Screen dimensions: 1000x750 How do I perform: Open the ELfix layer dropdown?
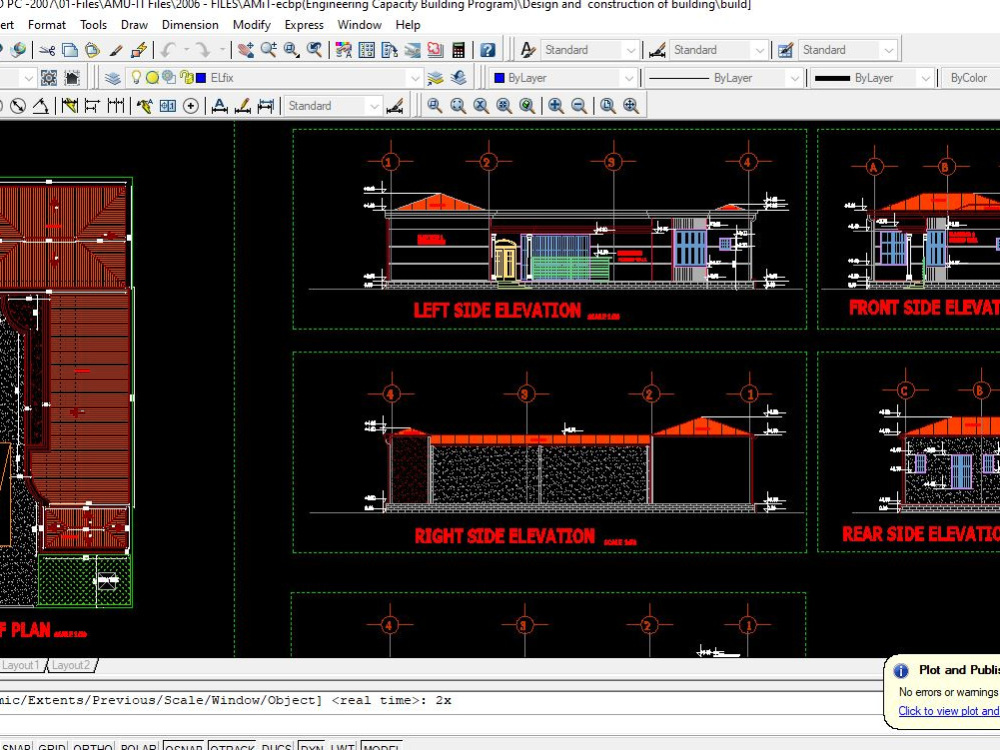pyautogui.click(x=415, y=76)
